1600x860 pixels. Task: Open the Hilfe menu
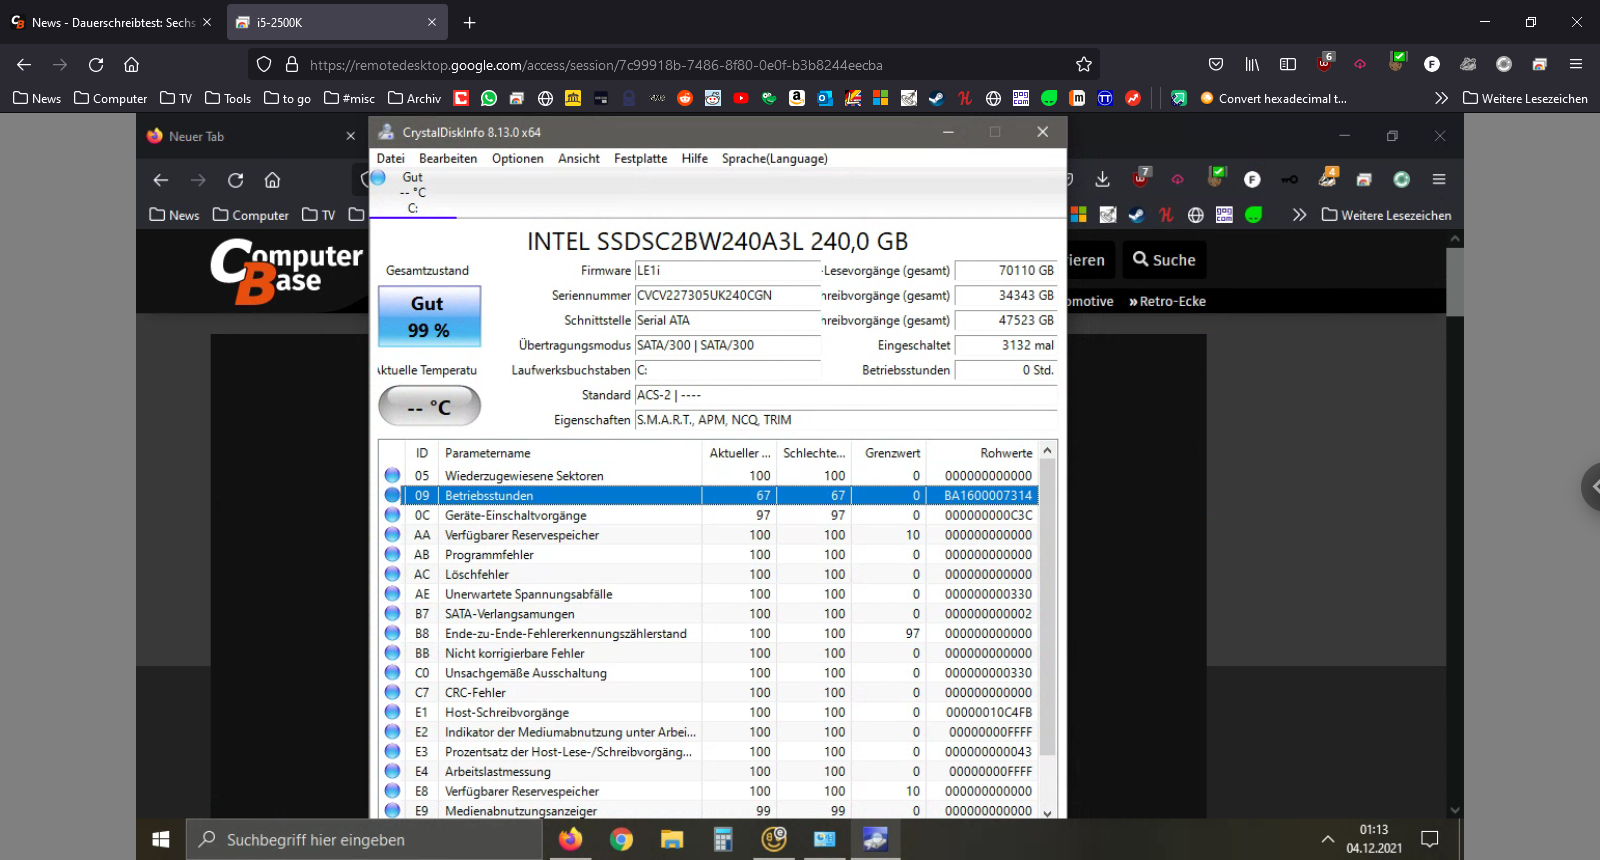[x=694, y=158]
